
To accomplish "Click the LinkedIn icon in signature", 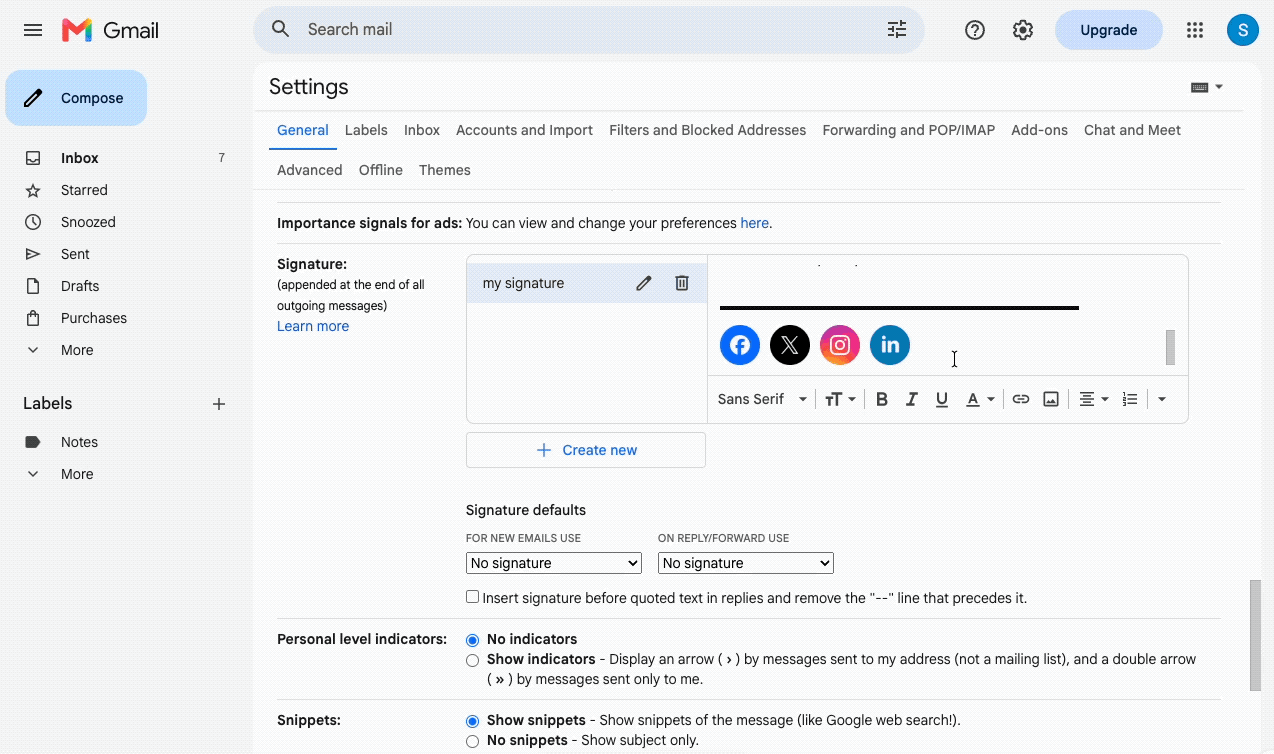I will click(x=890, y=345).
